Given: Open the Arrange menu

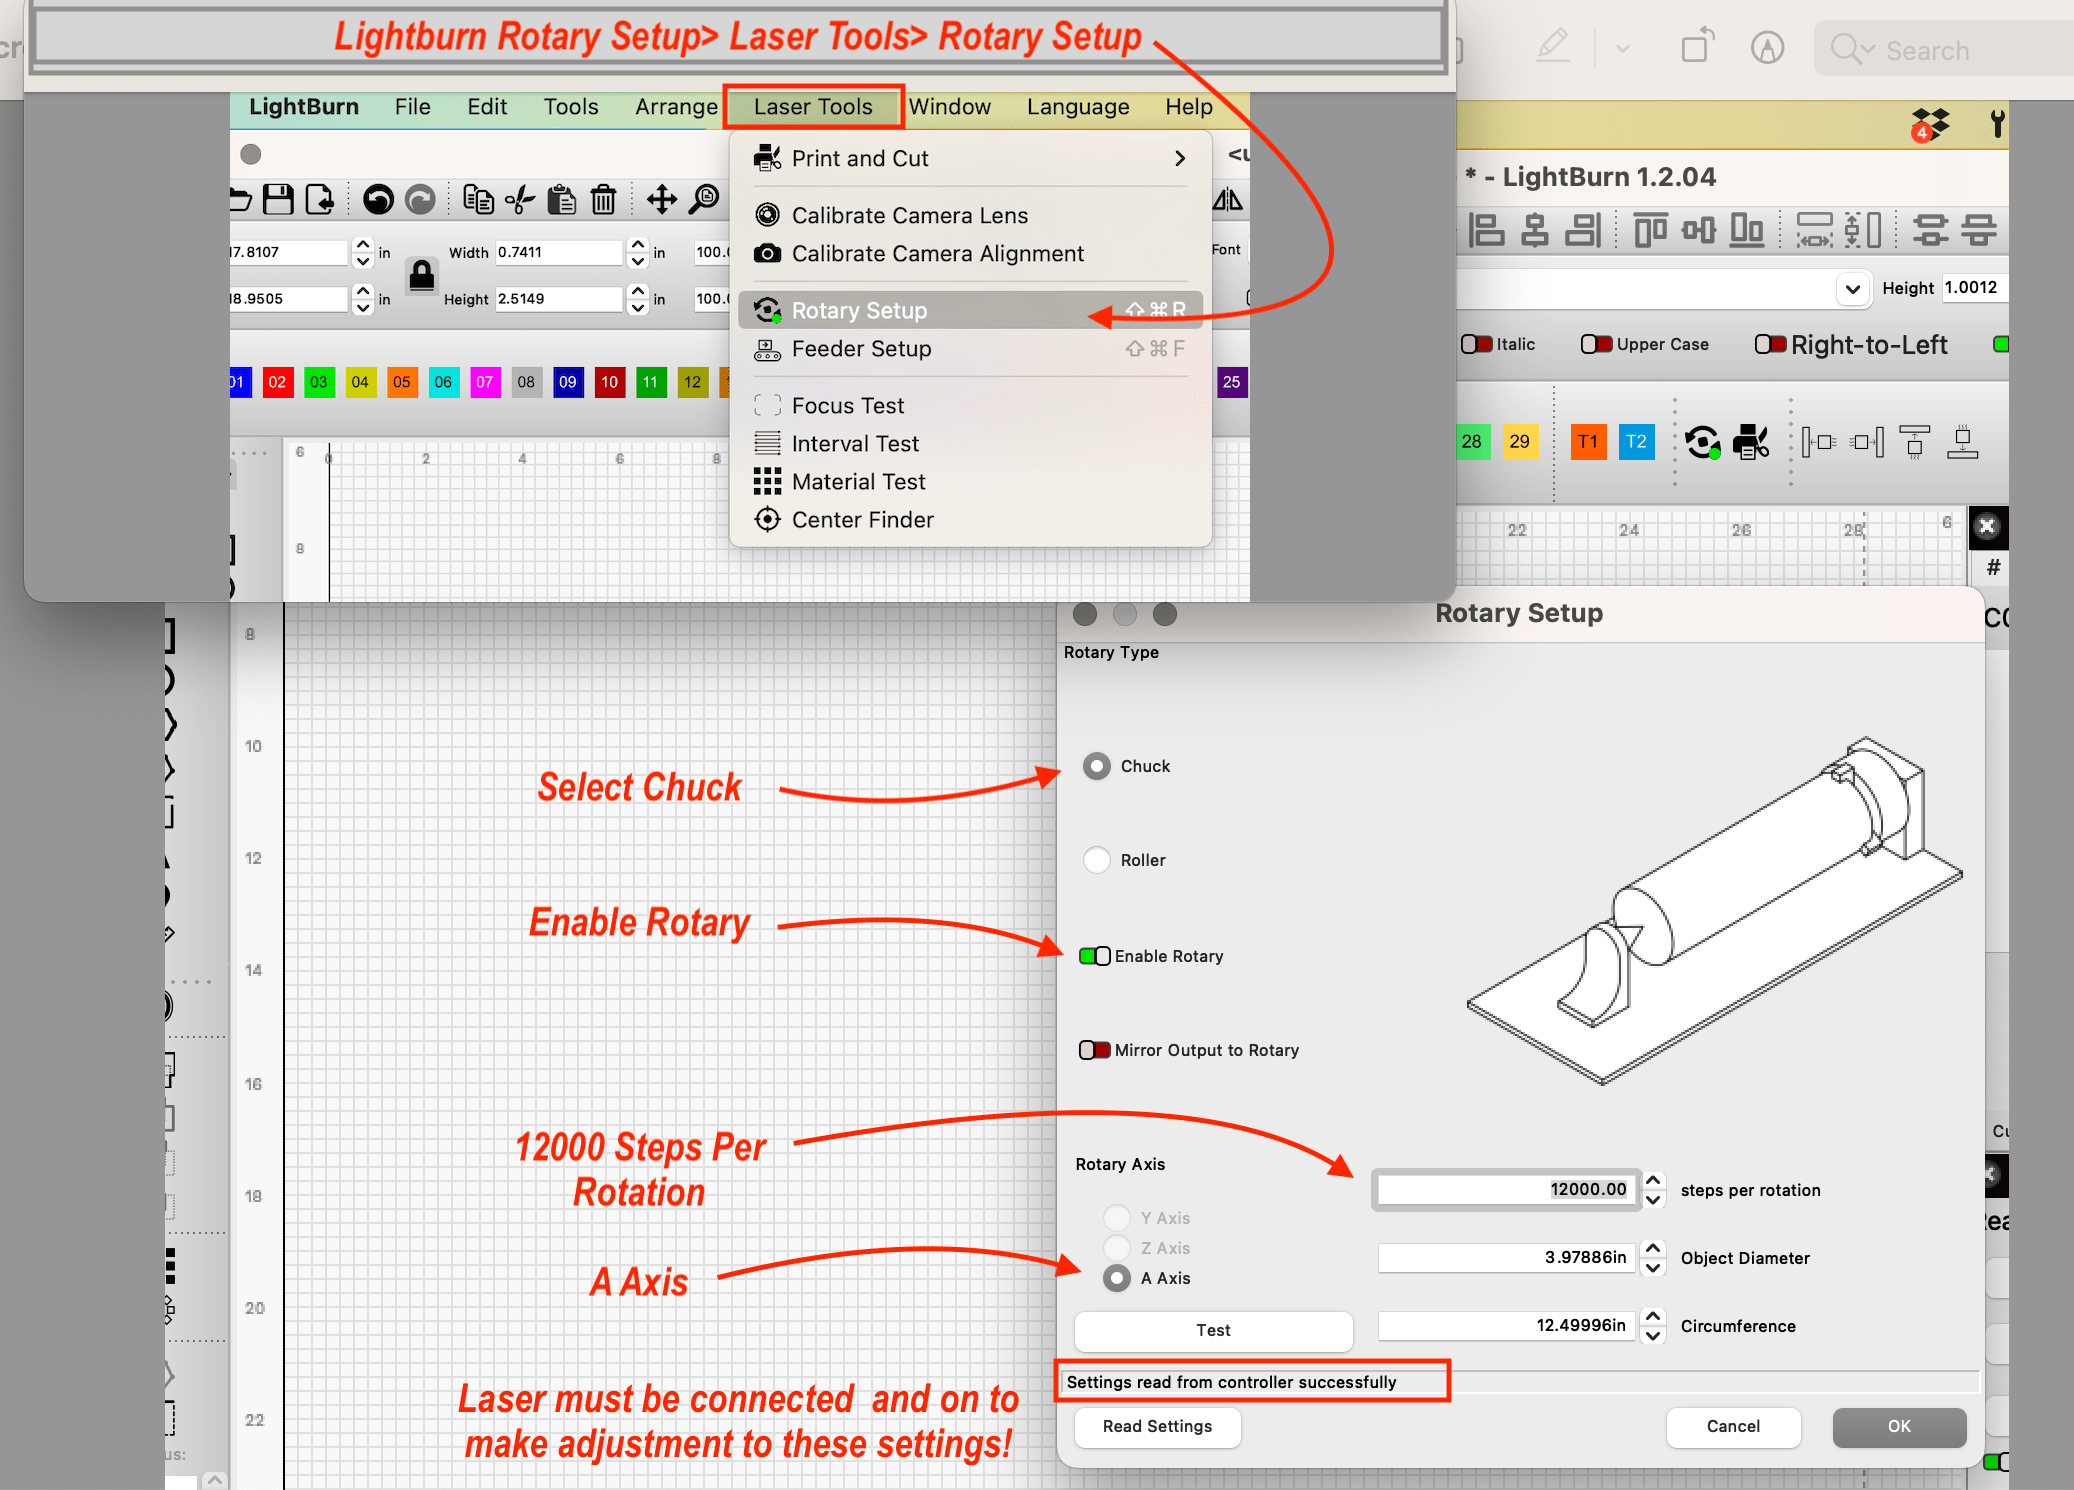Looking at the screenshot, I should click(676, 107).
